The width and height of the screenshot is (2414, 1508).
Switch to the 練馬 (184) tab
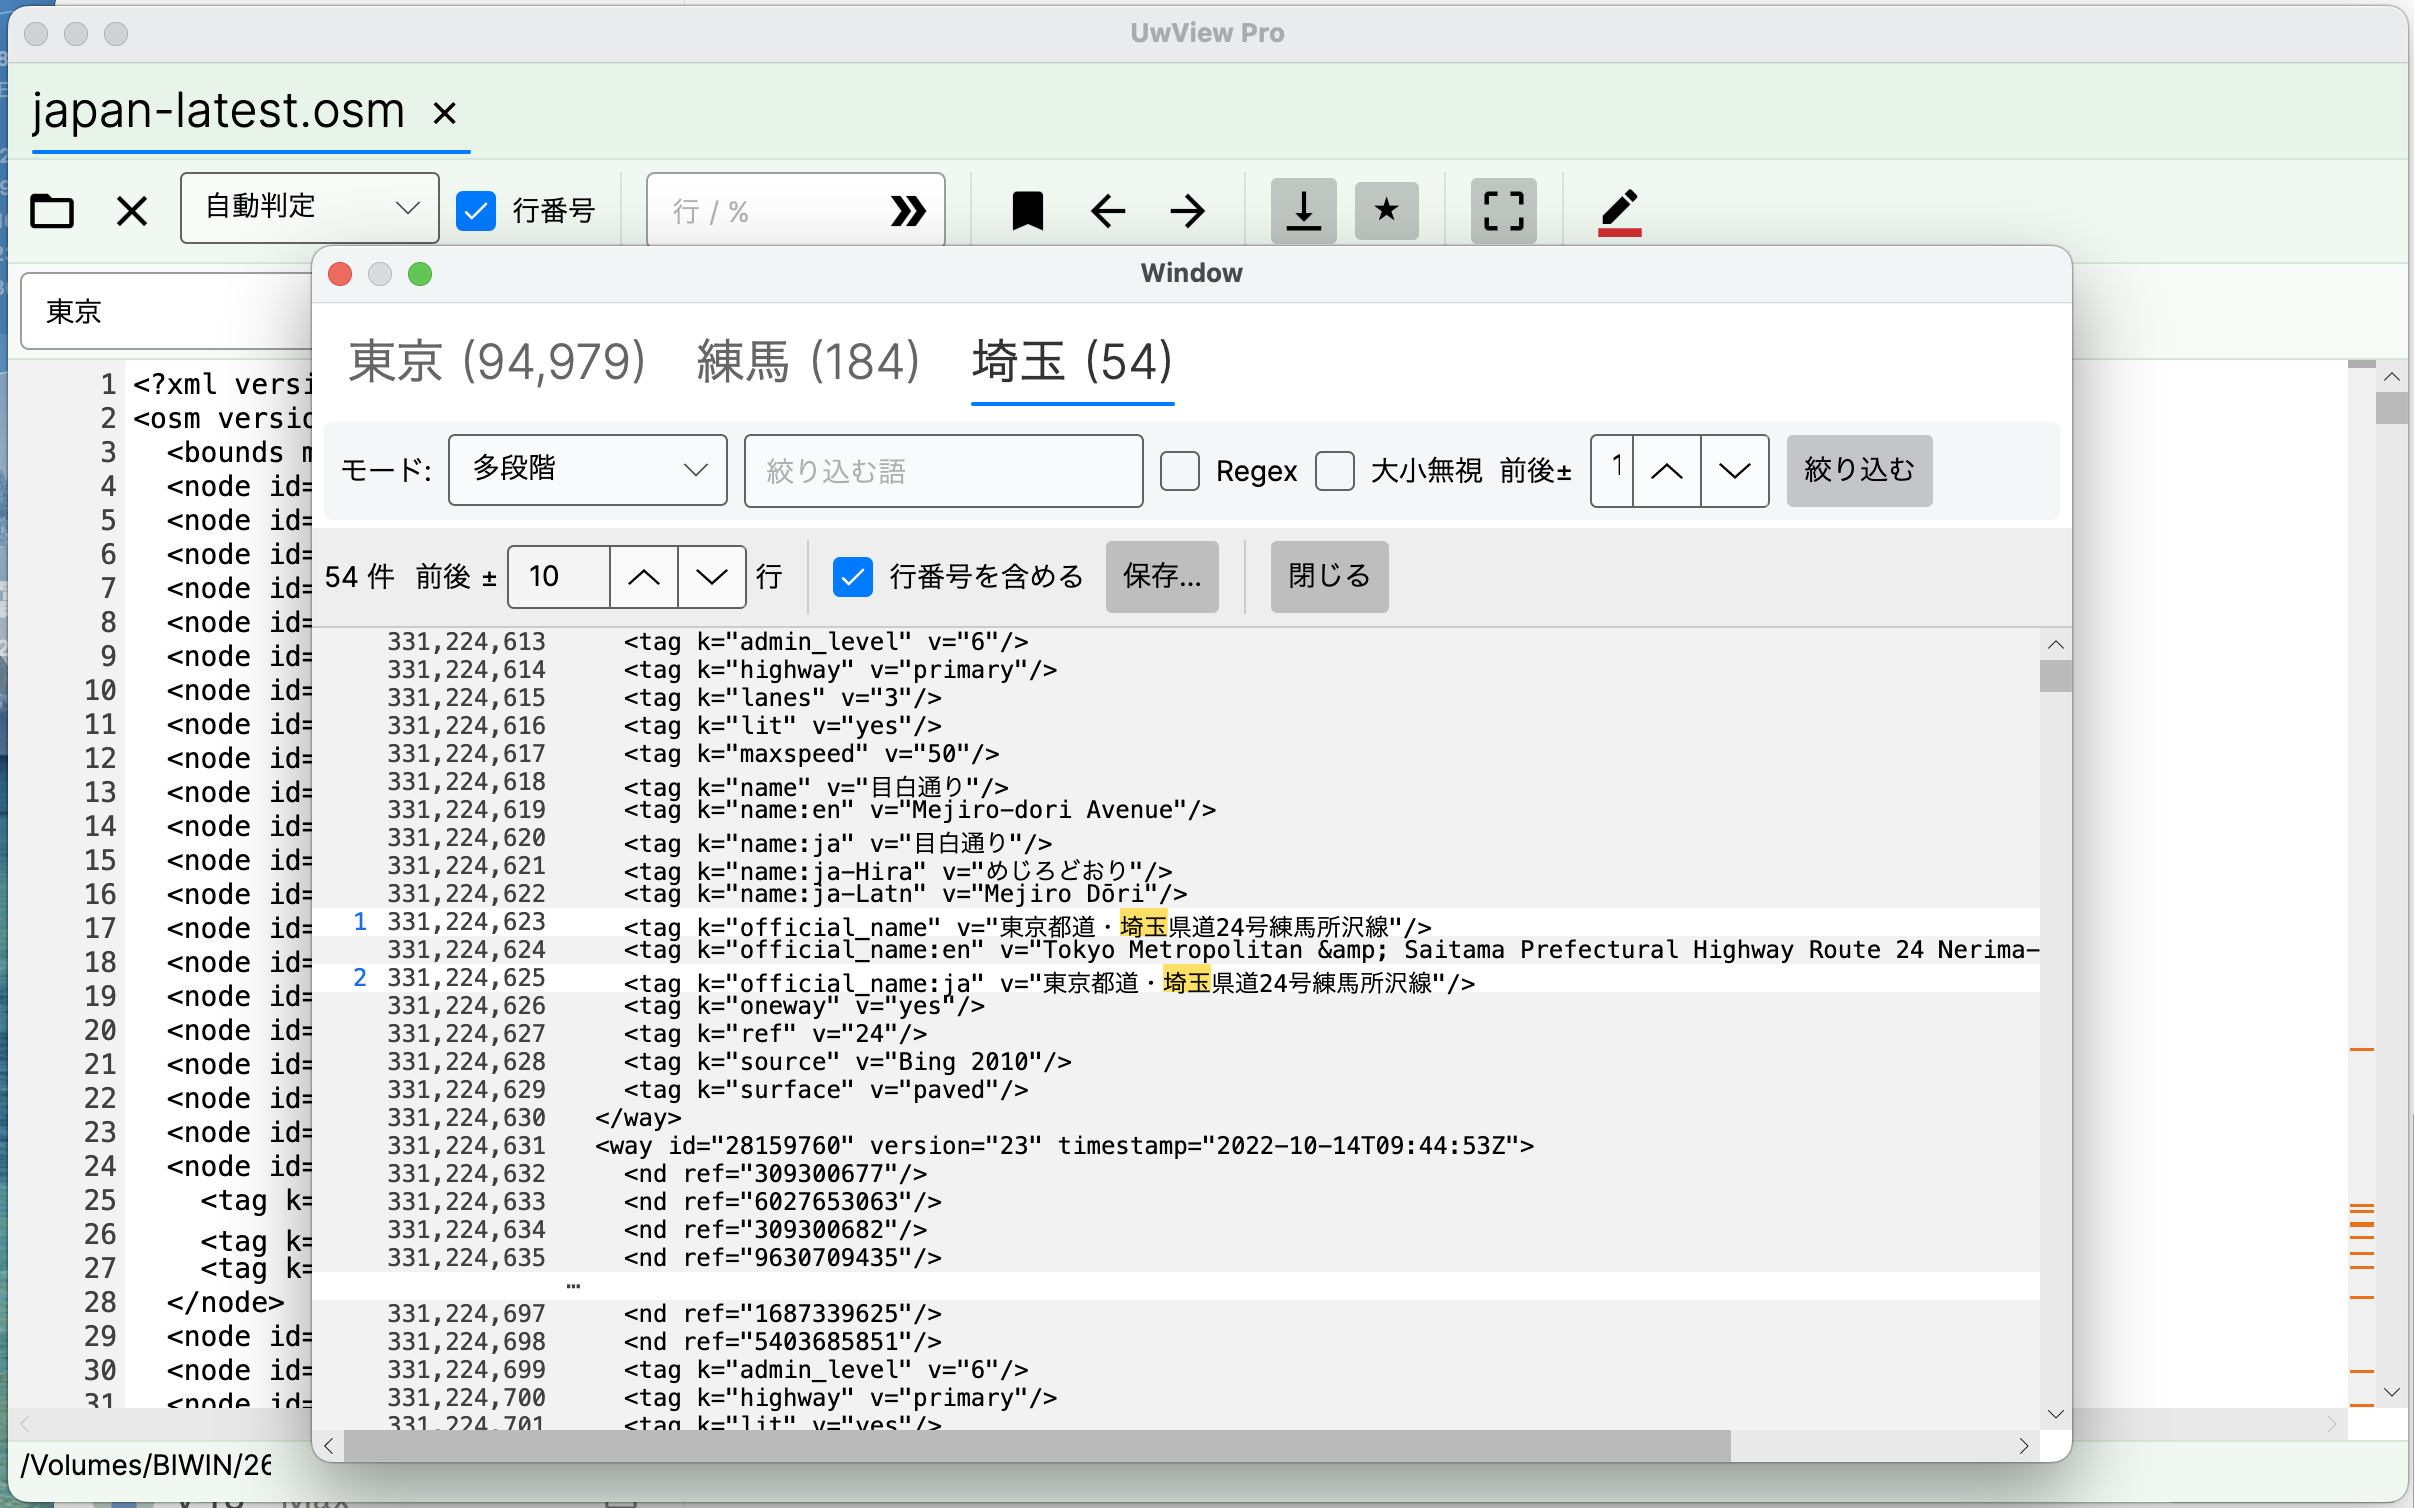click(x=807, y=362)
